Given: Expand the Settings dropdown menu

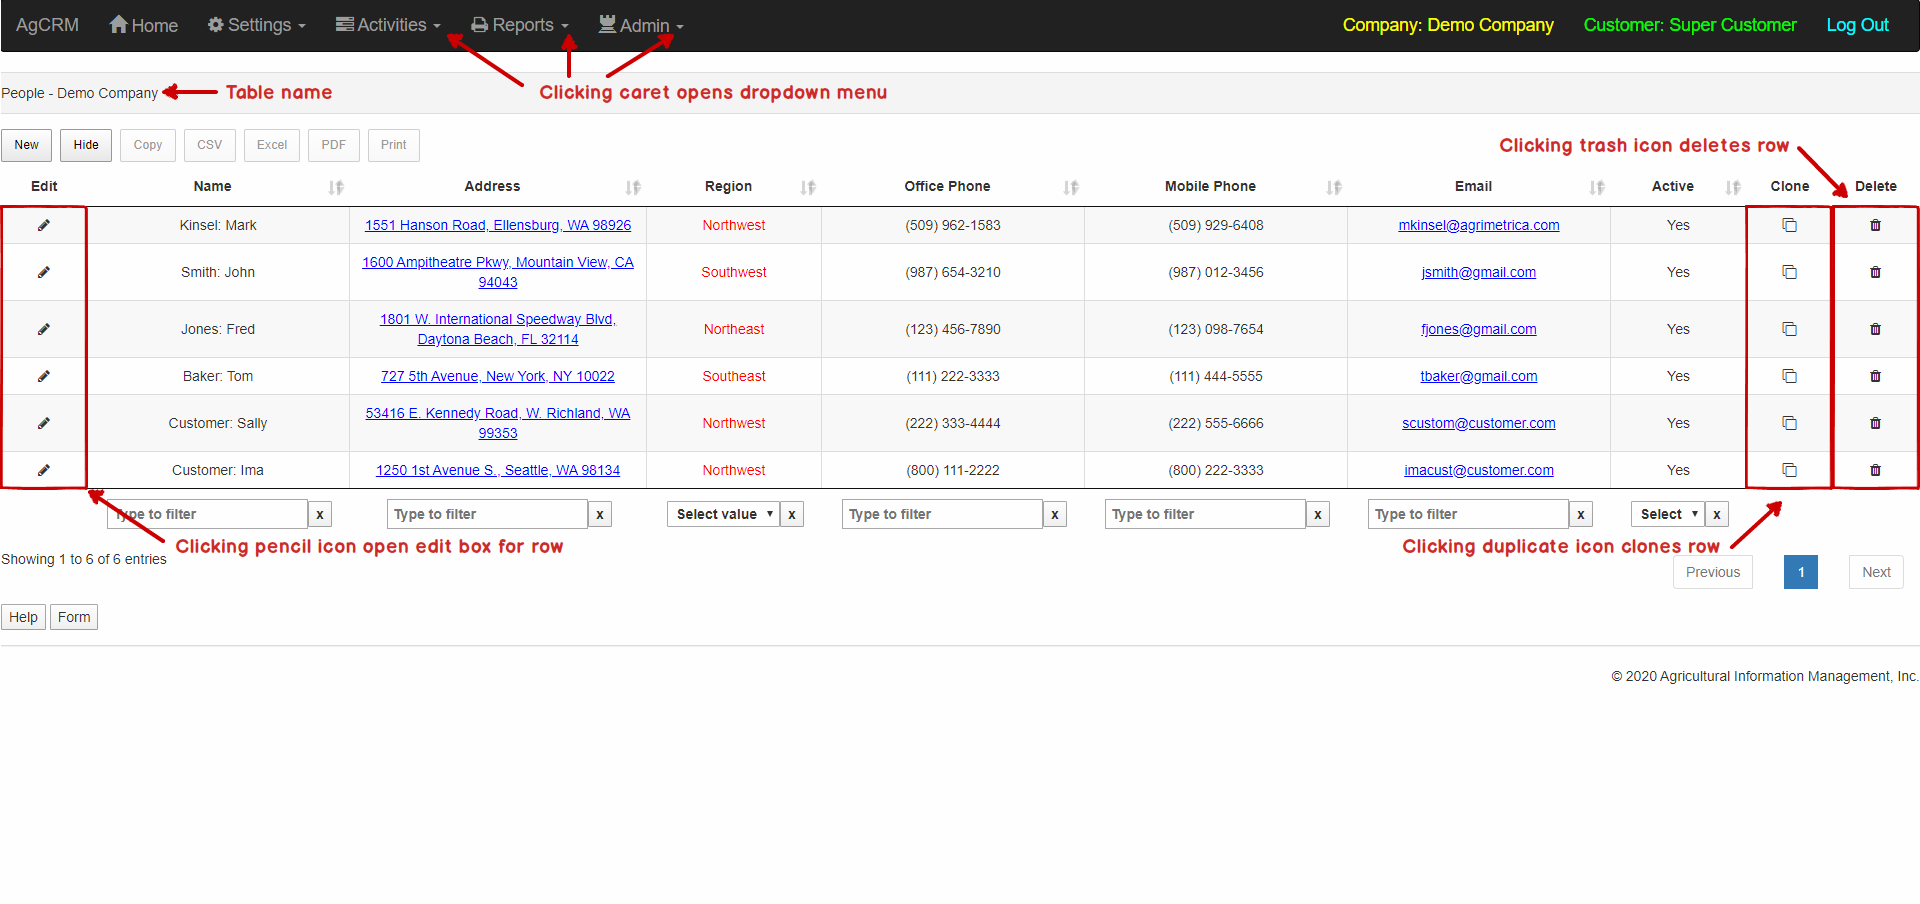Looking at the screenshot, I should [257, 25].
